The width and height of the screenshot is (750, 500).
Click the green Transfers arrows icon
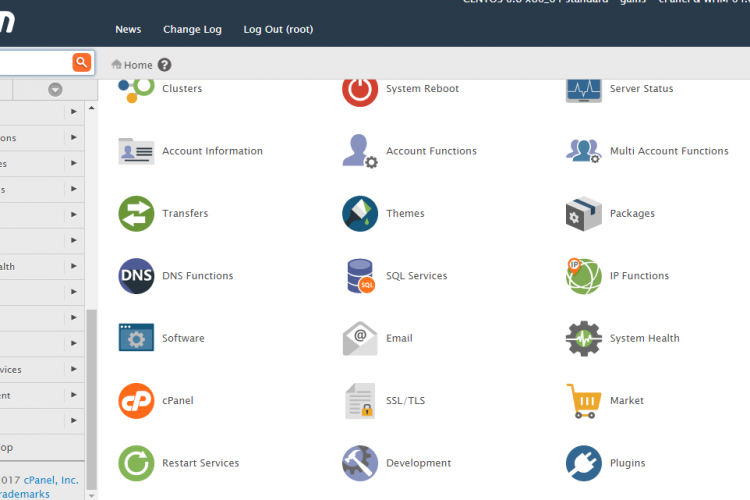(136, 213)
